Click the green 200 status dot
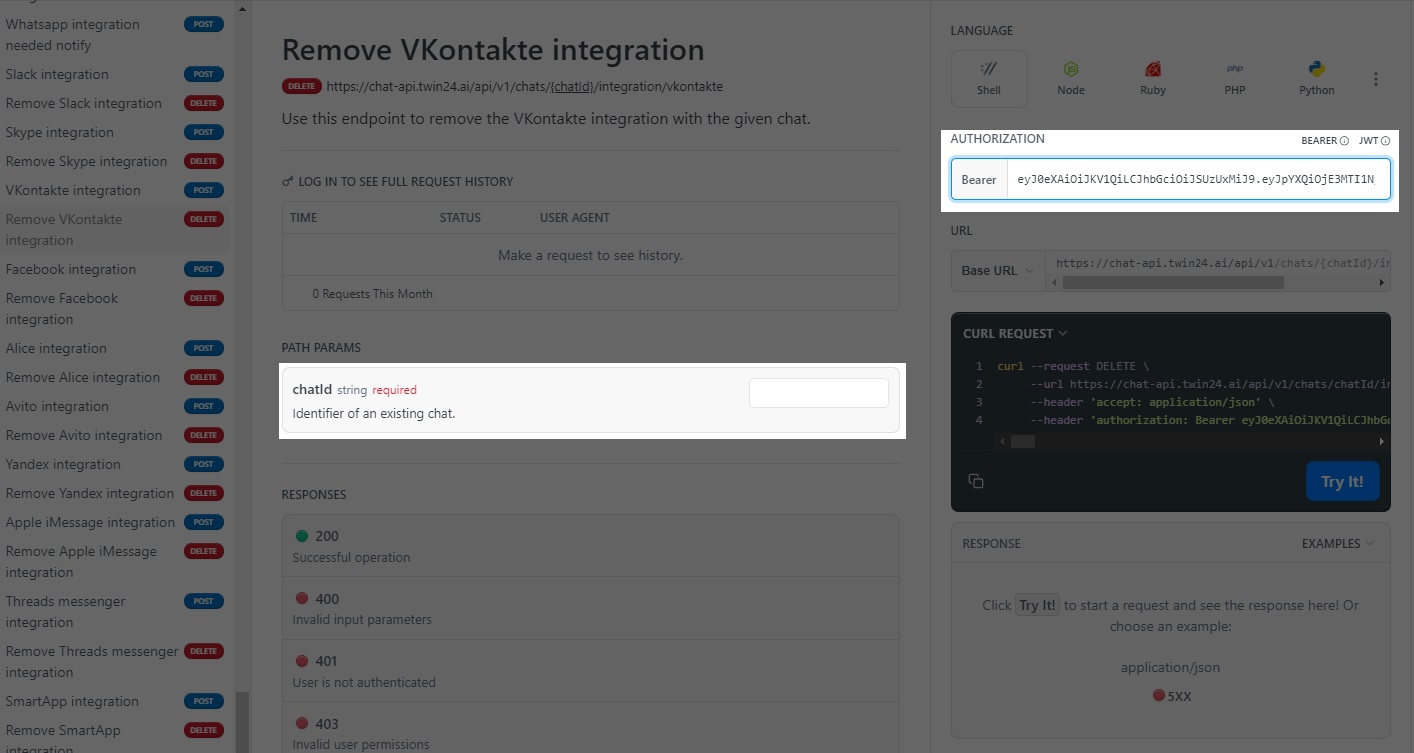The image size is (1414, 753). tap(302, 536)
